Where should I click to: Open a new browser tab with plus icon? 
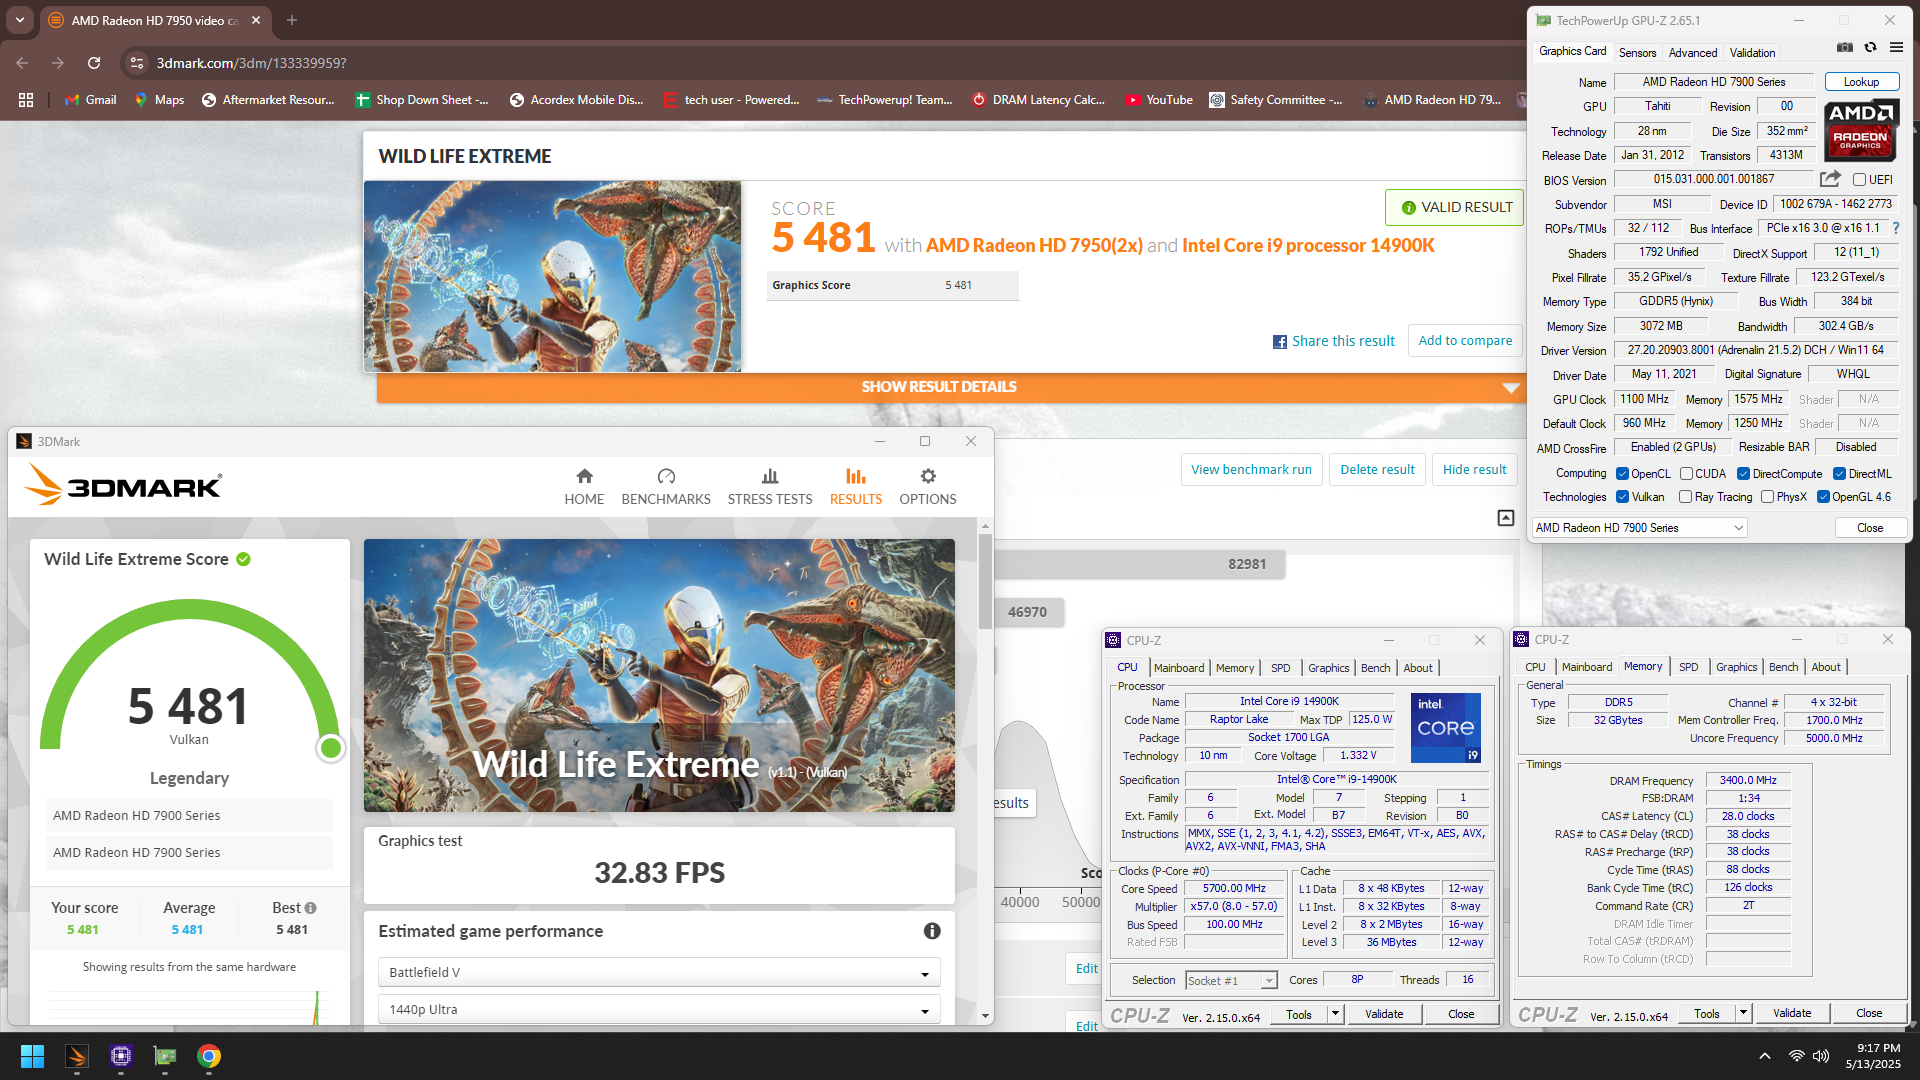[x=292, y=20]
